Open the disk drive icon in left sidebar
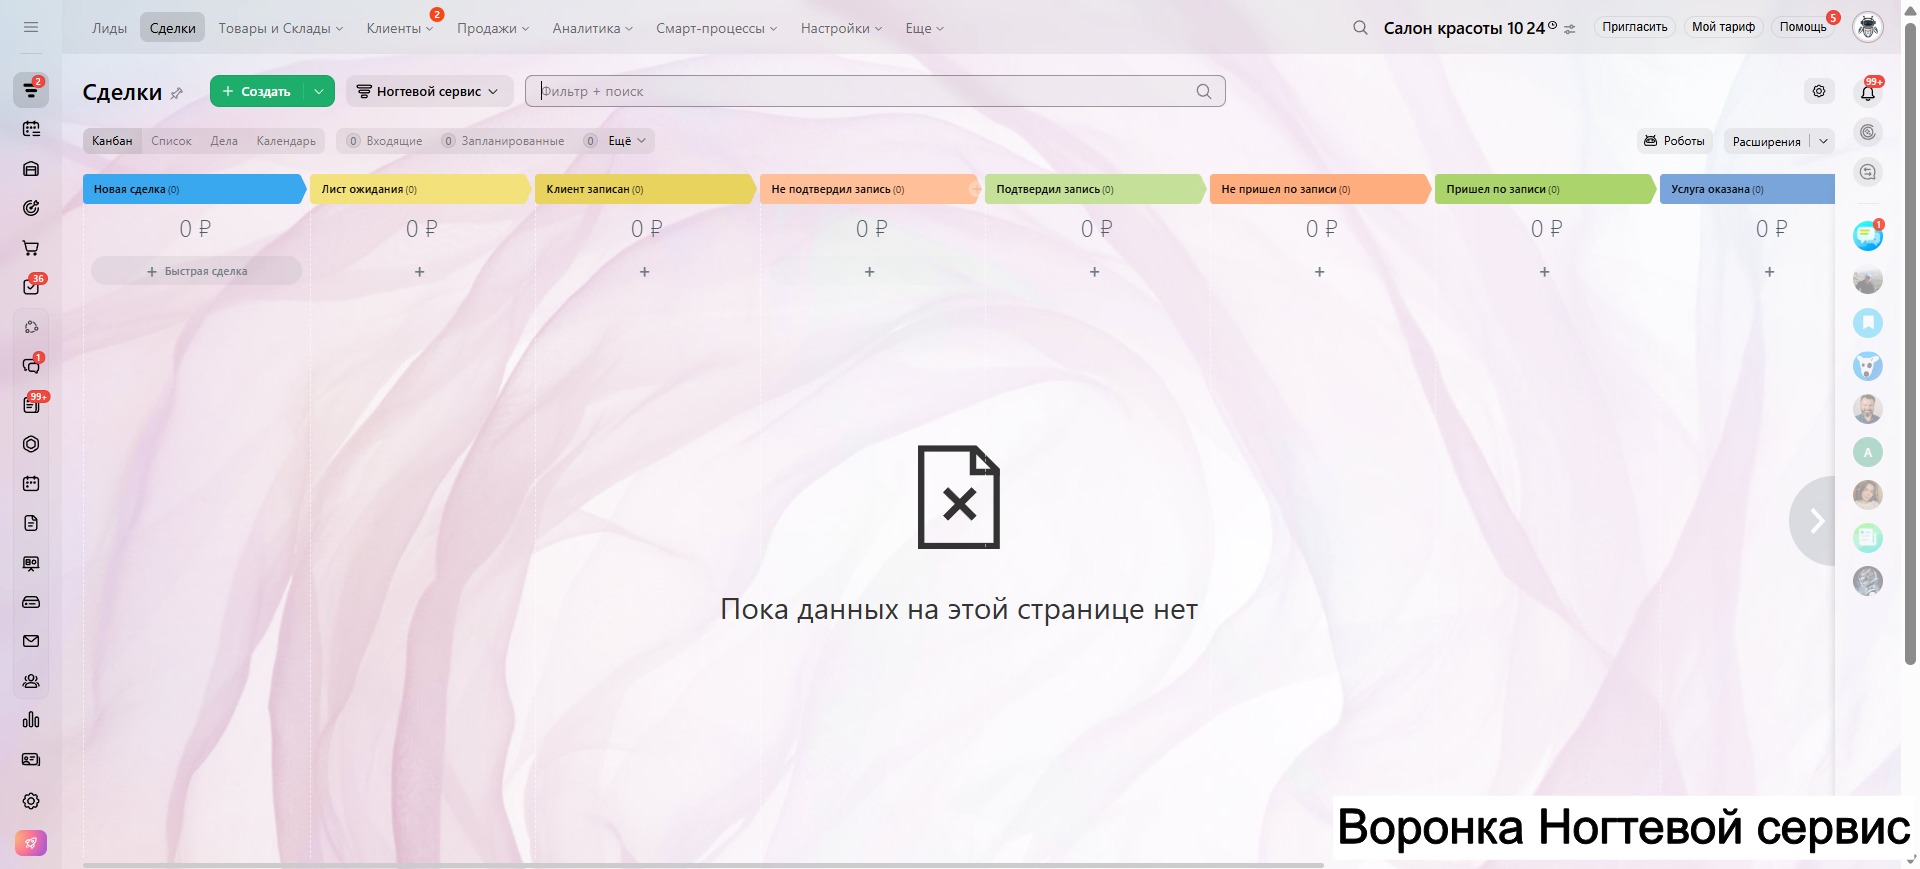Screen dimensions: 1920x869 [31, 602]
